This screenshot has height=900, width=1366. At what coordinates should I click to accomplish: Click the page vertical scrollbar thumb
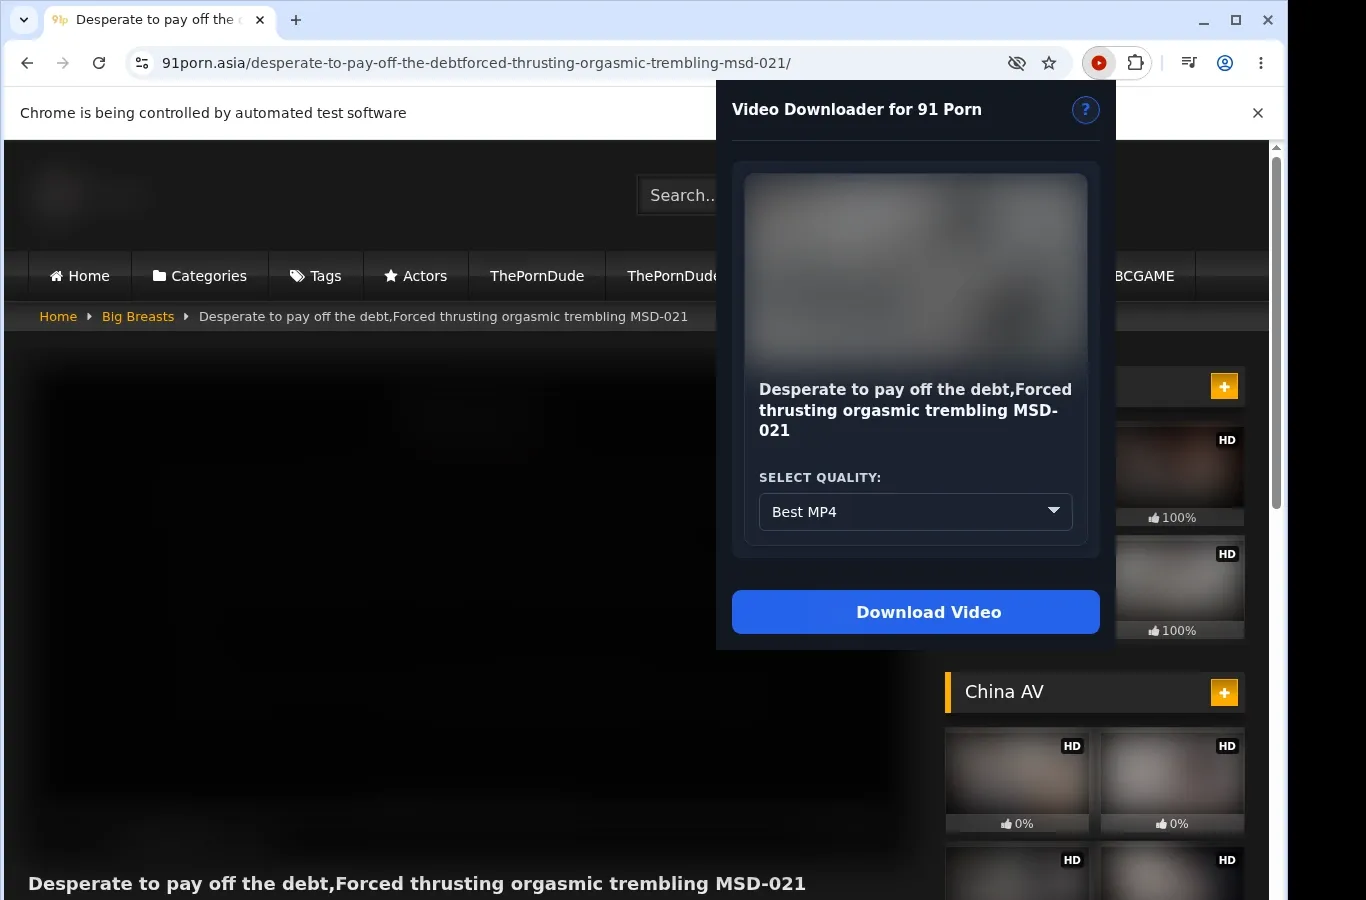pos(1276,332)
